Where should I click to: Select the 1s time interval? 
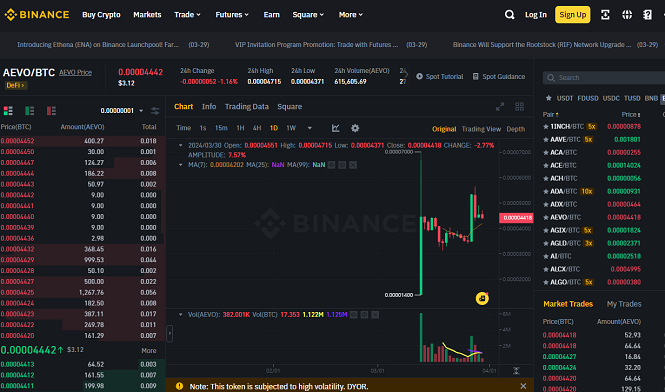point(203,128)
